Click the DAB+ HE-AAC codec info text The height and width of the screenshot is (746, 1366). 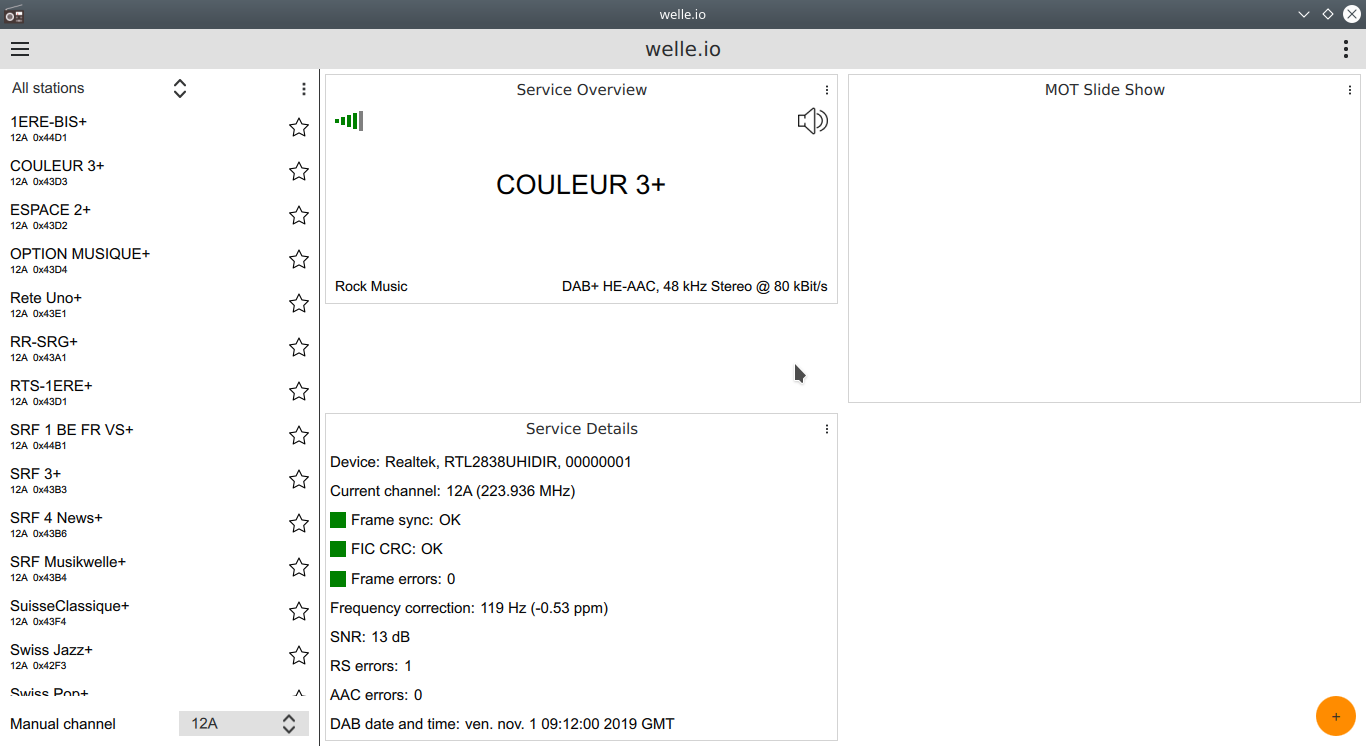695,286
